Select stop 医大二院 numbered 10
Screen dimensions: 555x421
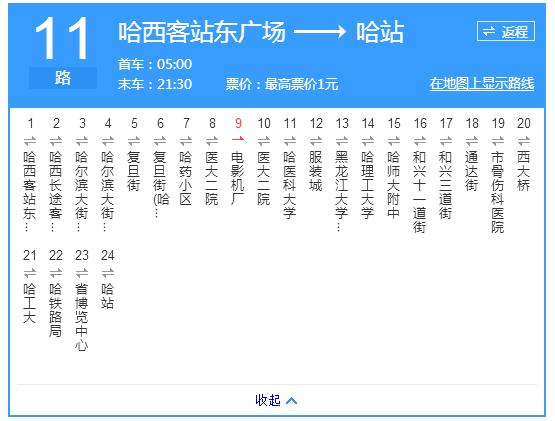(x=264, y=178)
